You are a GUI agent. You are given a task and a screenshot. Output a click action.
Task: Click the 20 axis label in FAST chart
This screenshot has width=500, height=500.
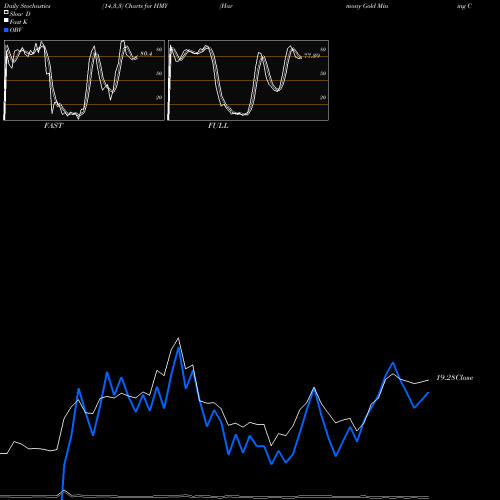(159, 97)
